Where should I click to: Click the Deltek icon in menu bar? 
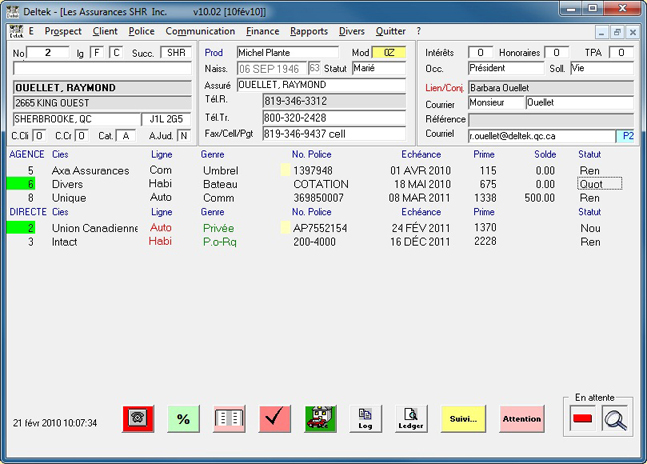pyautogui.click(x=16, y=31)
